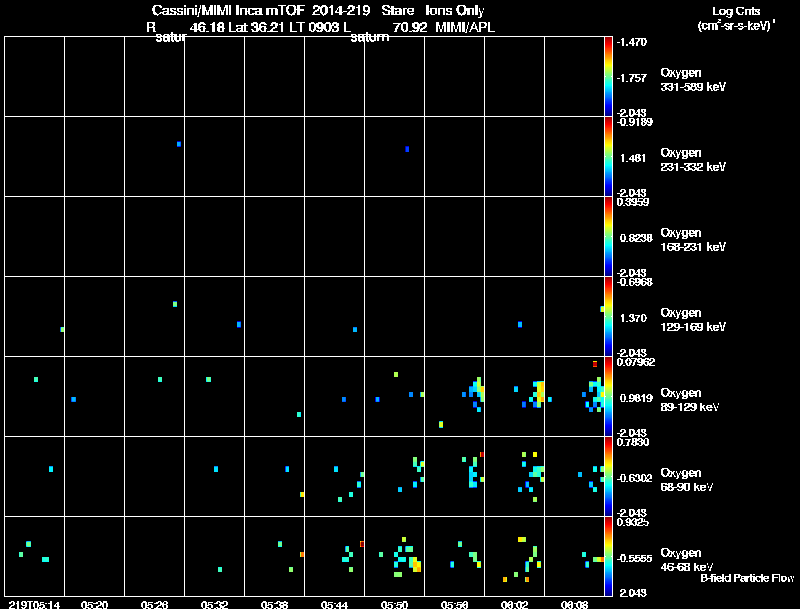The height and width of the screenshot is (609, 800).
Task: Click the '1.370' color scale value
Action: pyautogui.click(x=633, y=318)
